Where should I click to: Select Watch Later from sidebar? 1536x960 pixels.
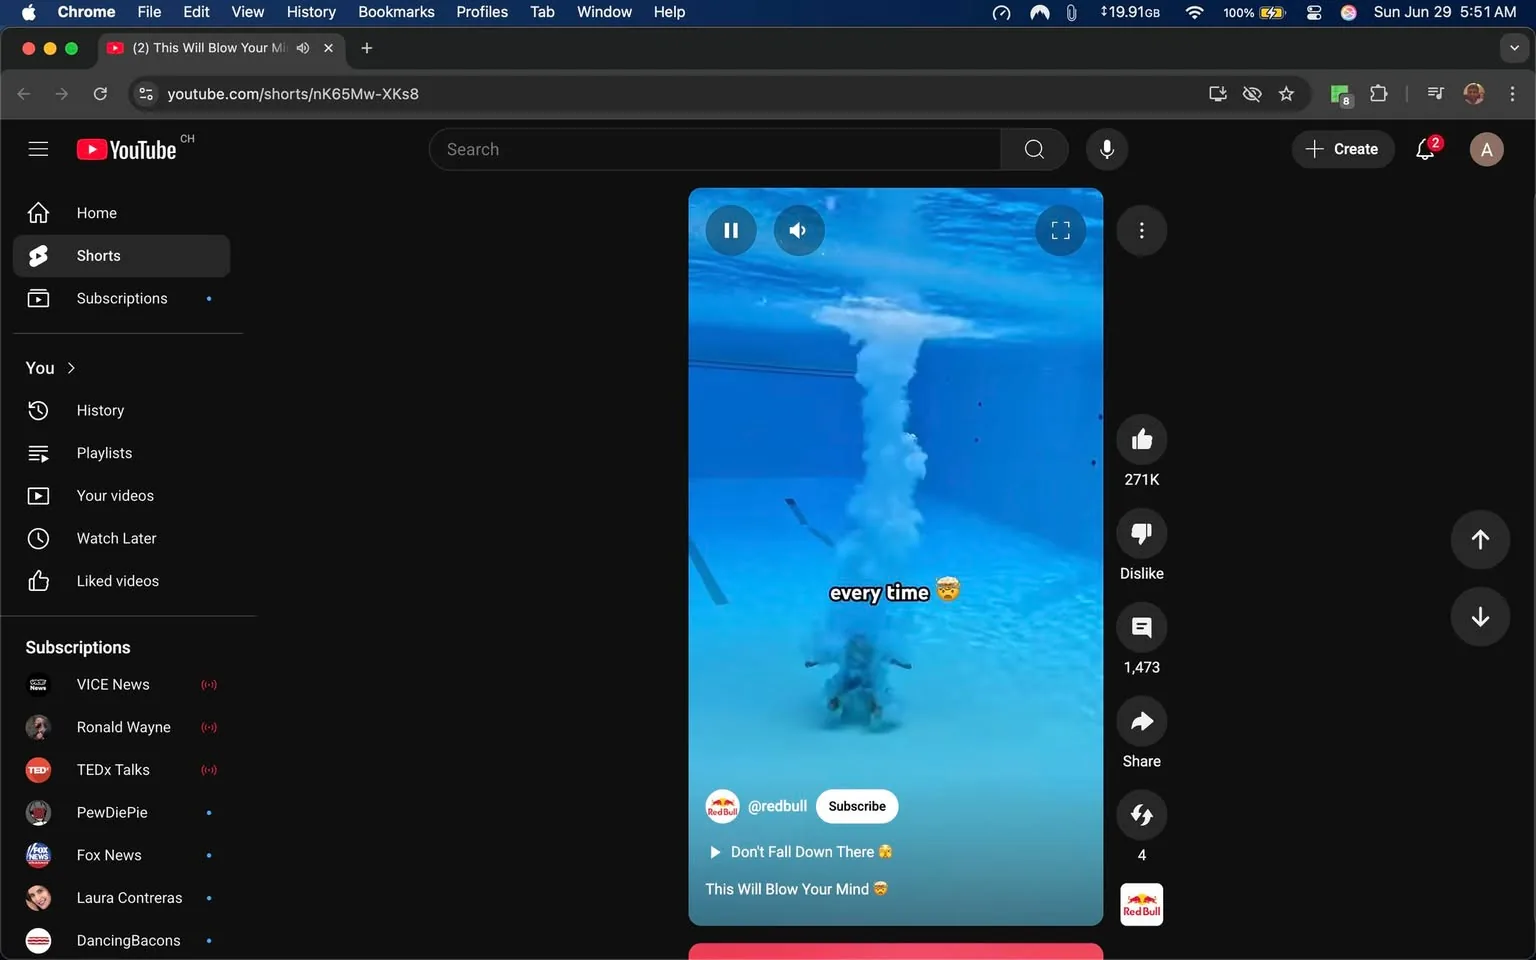[116, 538]
